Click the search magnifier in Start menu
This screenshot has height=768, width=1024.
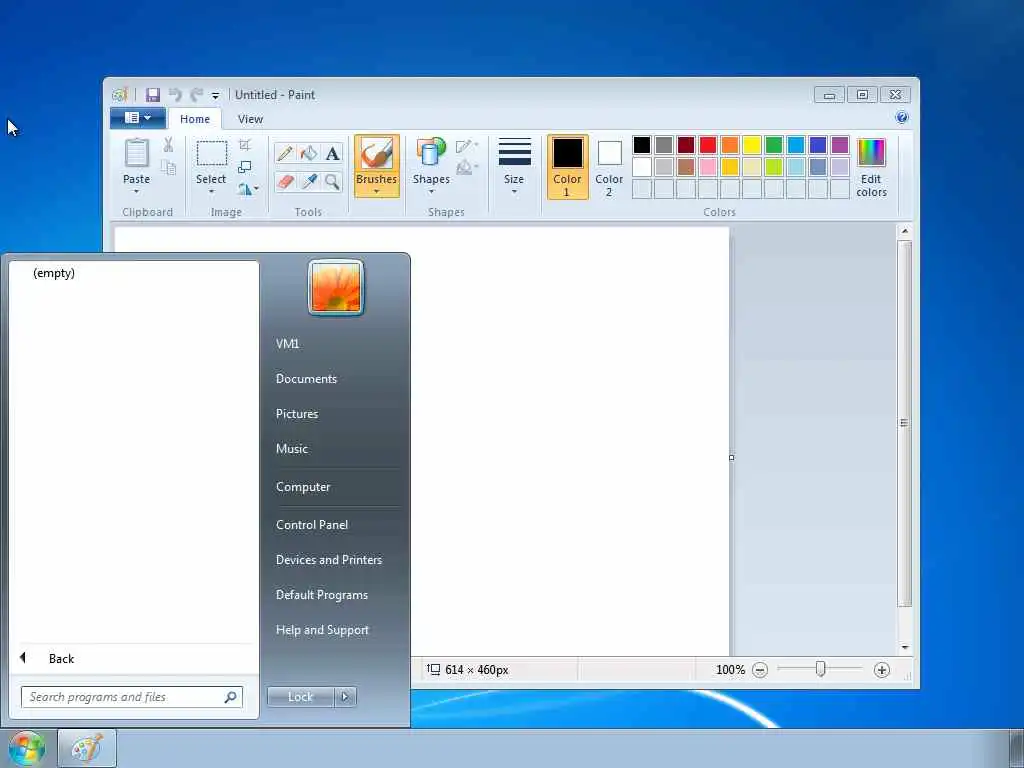[x=231, y=697]
